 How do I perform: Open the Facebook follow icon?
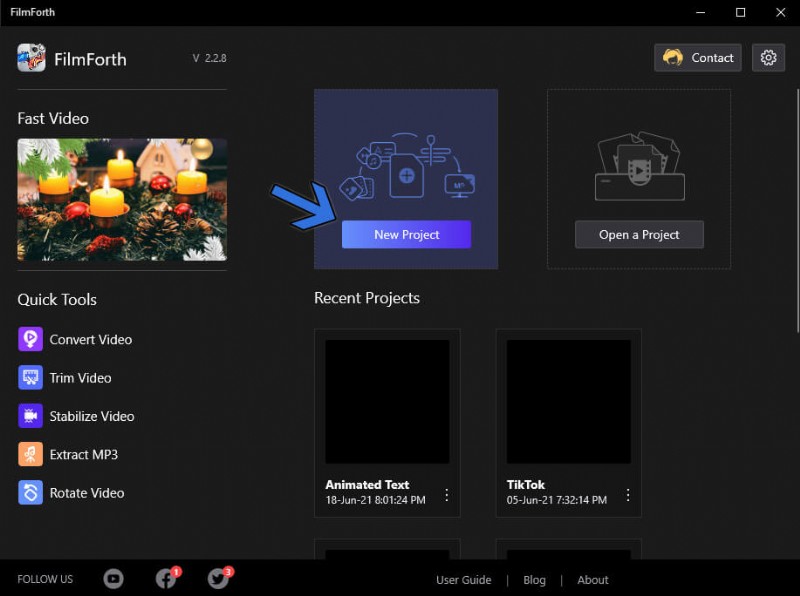[166, 579]
